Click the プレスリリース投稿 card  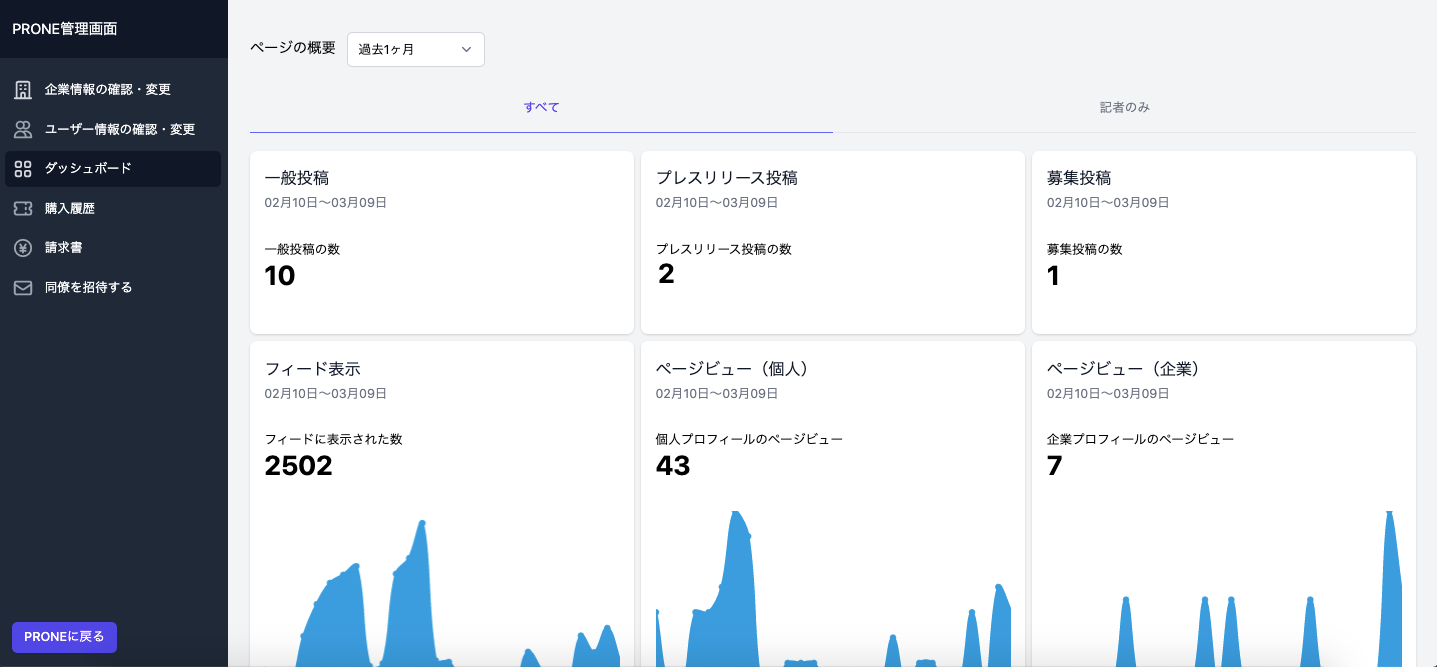pyautogui.click(x=832, y=240)
